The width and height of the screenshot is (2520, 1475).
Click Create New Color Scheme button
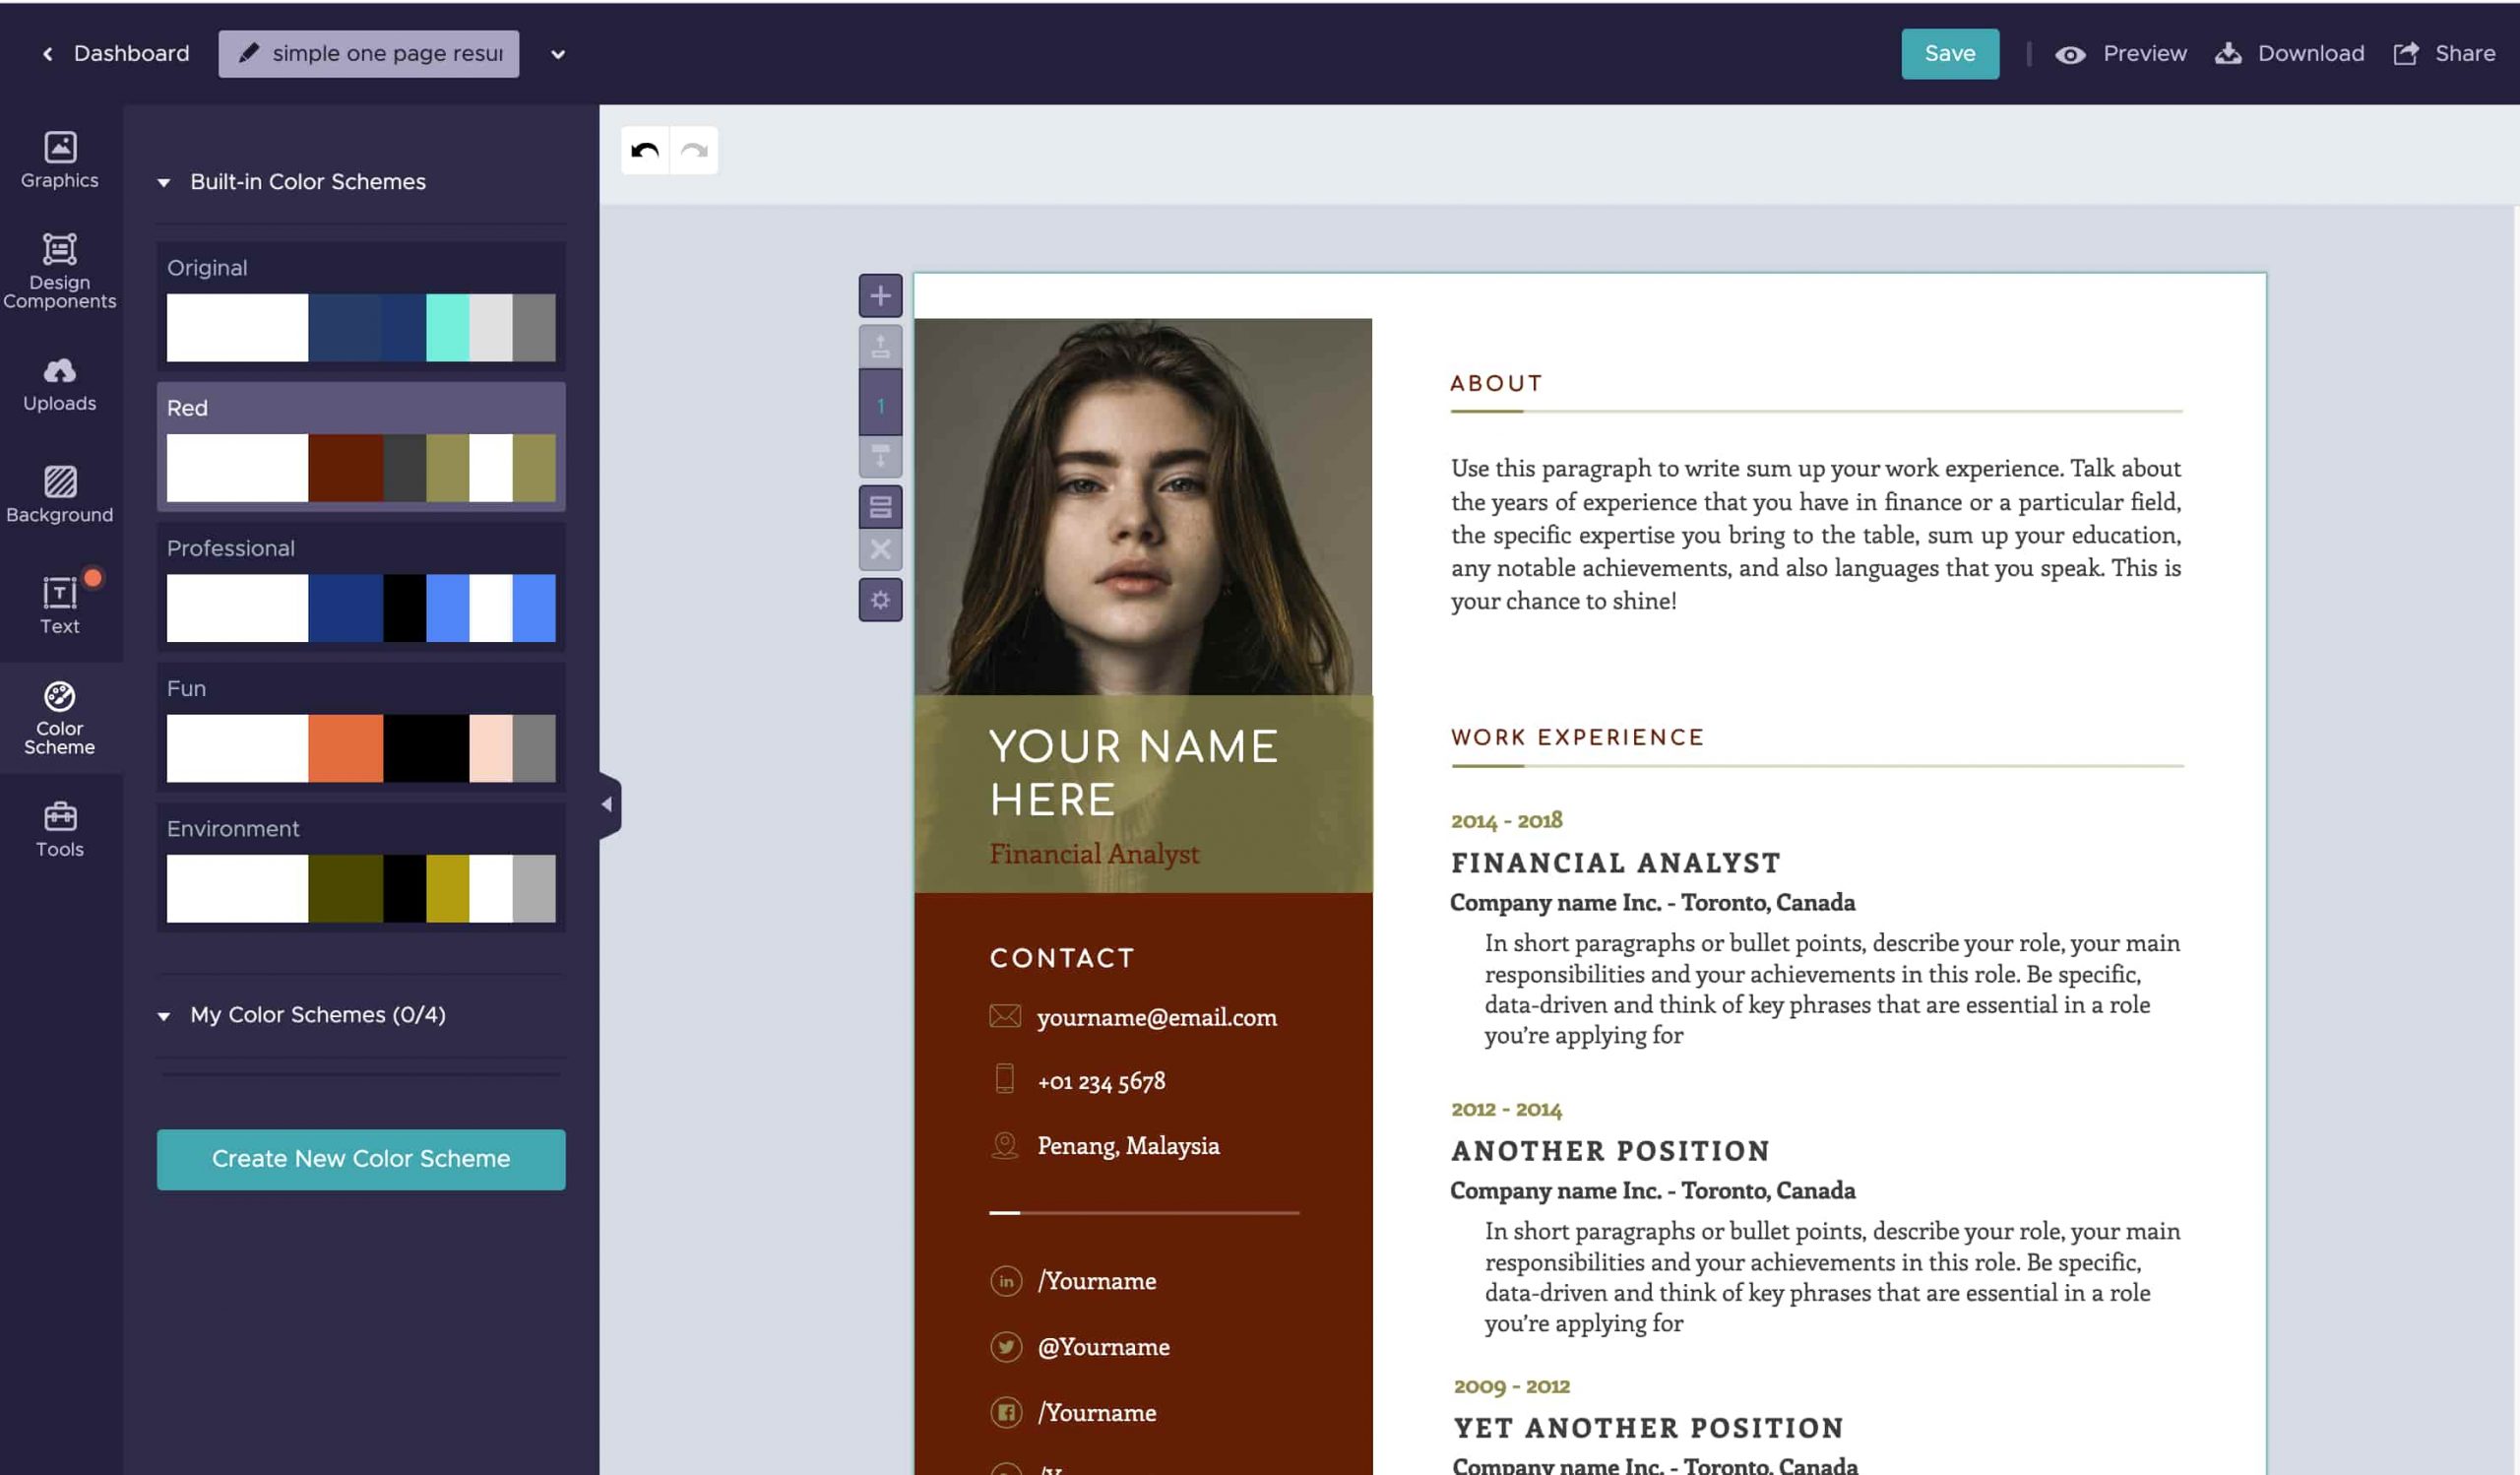pos(359,1159)
